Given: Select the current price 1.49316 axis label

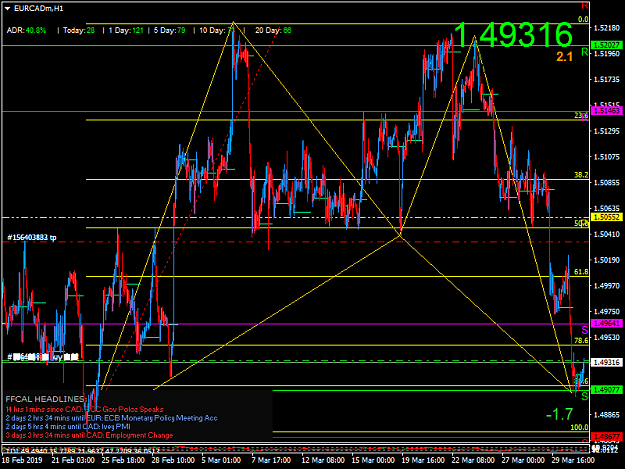Looking at the screenshot, I should pos(606,362).
